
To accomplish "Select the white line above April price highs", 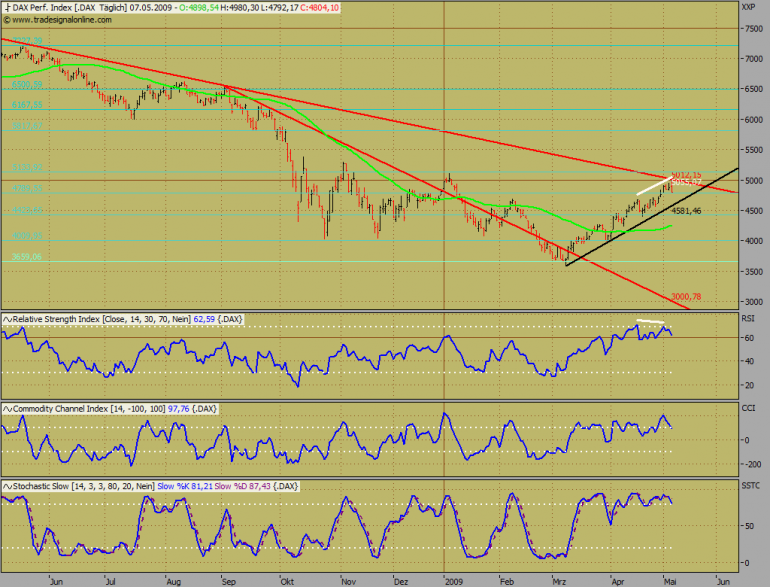I will pos(653,186).
